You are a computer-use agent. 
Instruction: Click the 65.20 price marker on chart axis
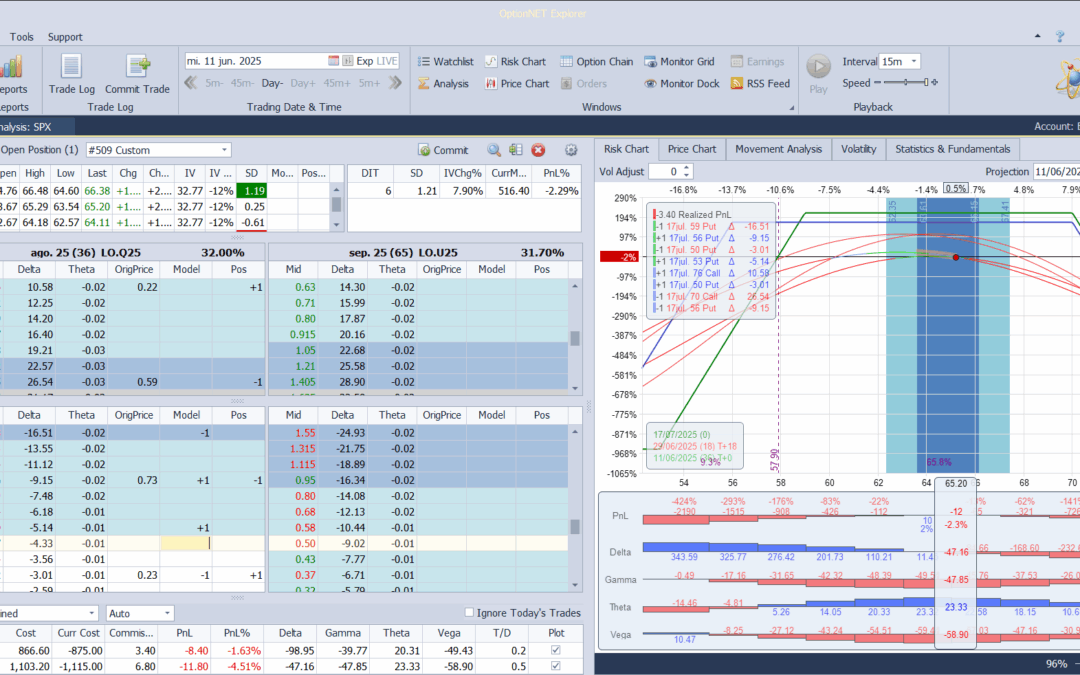[x=955, y=484]
